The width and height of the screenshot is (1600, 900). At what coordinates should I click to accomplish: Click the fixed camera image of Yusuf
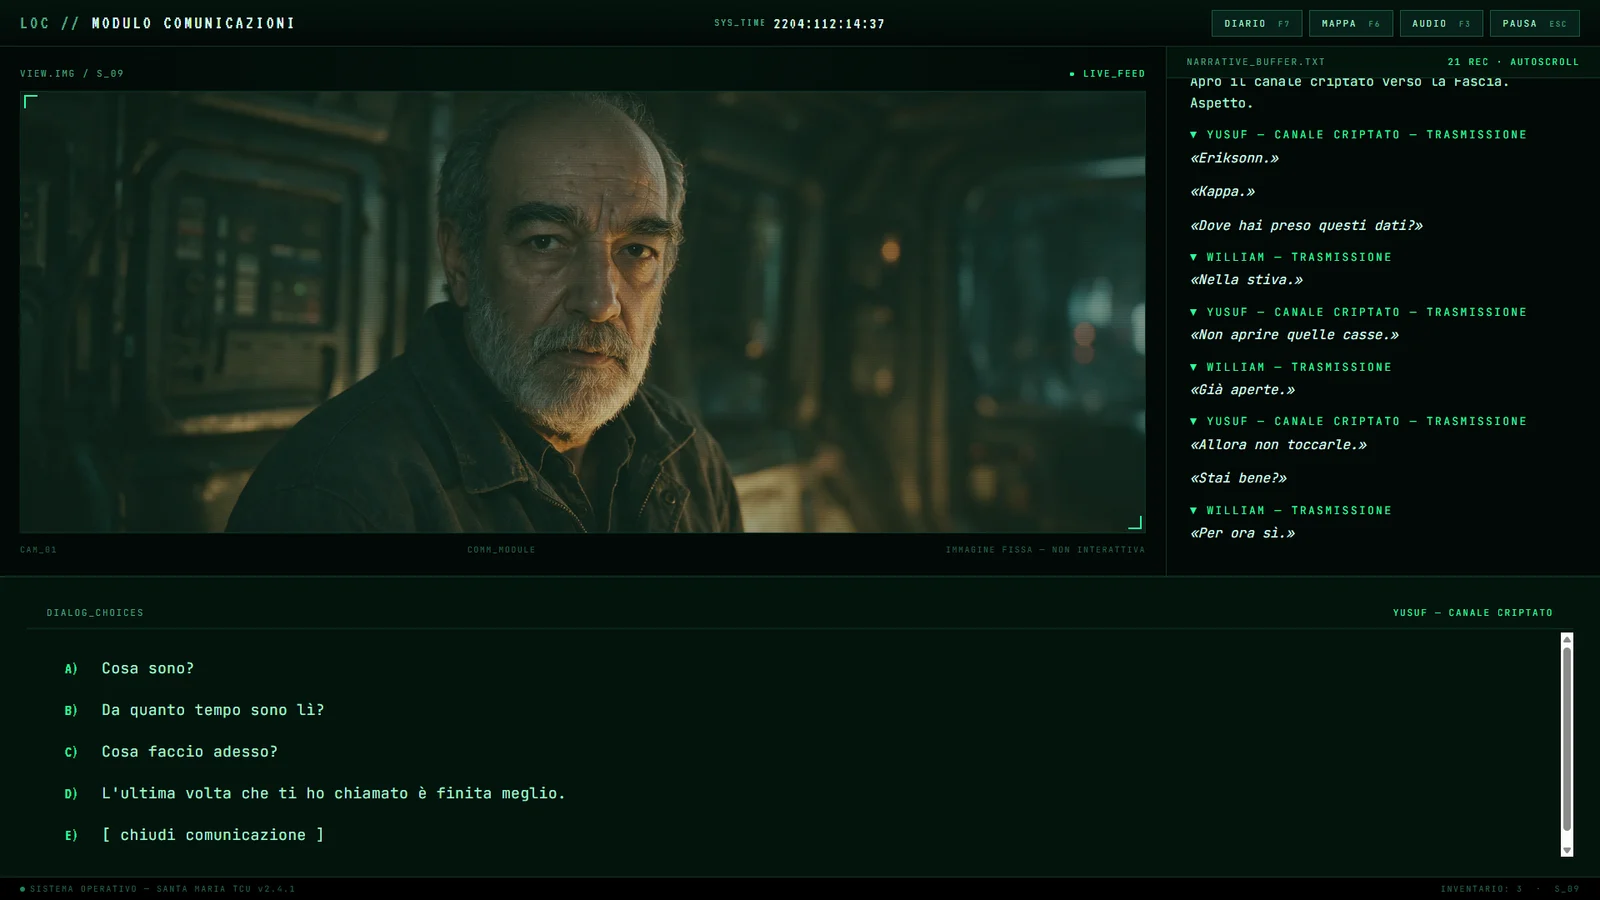point(583,312)
